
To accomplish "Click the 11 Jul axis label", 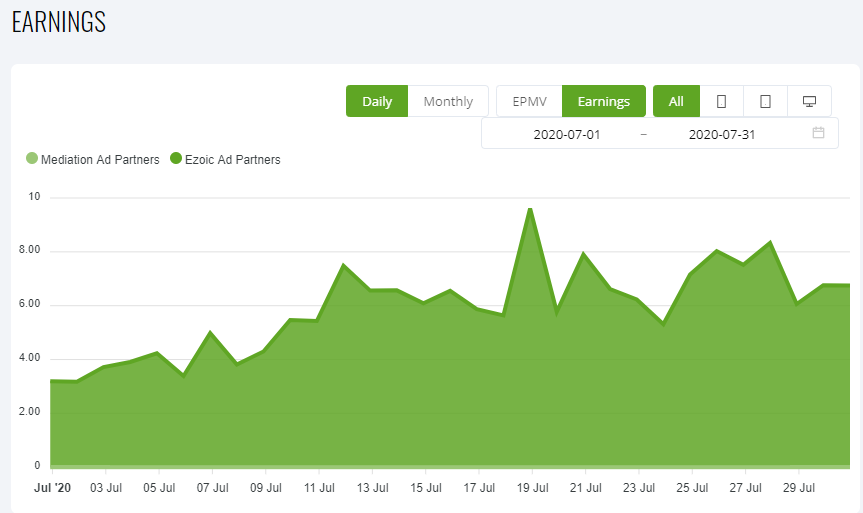I will (x=319, y=488).
